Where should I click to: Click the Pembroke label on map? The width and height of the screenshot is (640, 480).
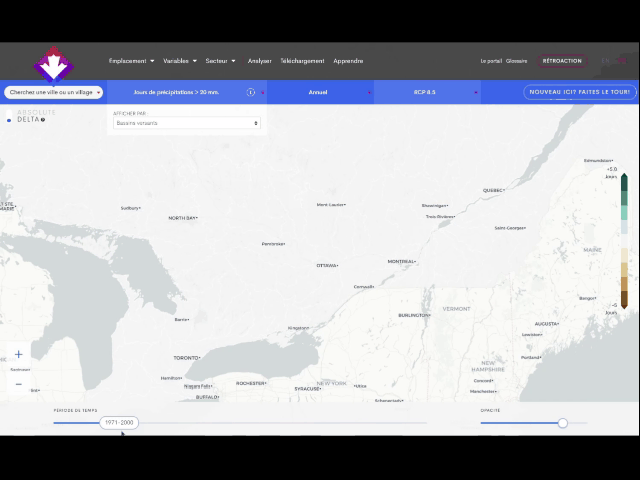(x=273, y=244)
